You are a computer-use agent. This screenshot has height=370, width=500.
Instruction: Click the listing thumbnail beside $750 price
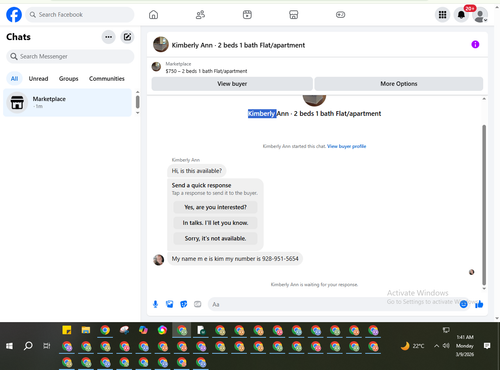pos(156,67)
